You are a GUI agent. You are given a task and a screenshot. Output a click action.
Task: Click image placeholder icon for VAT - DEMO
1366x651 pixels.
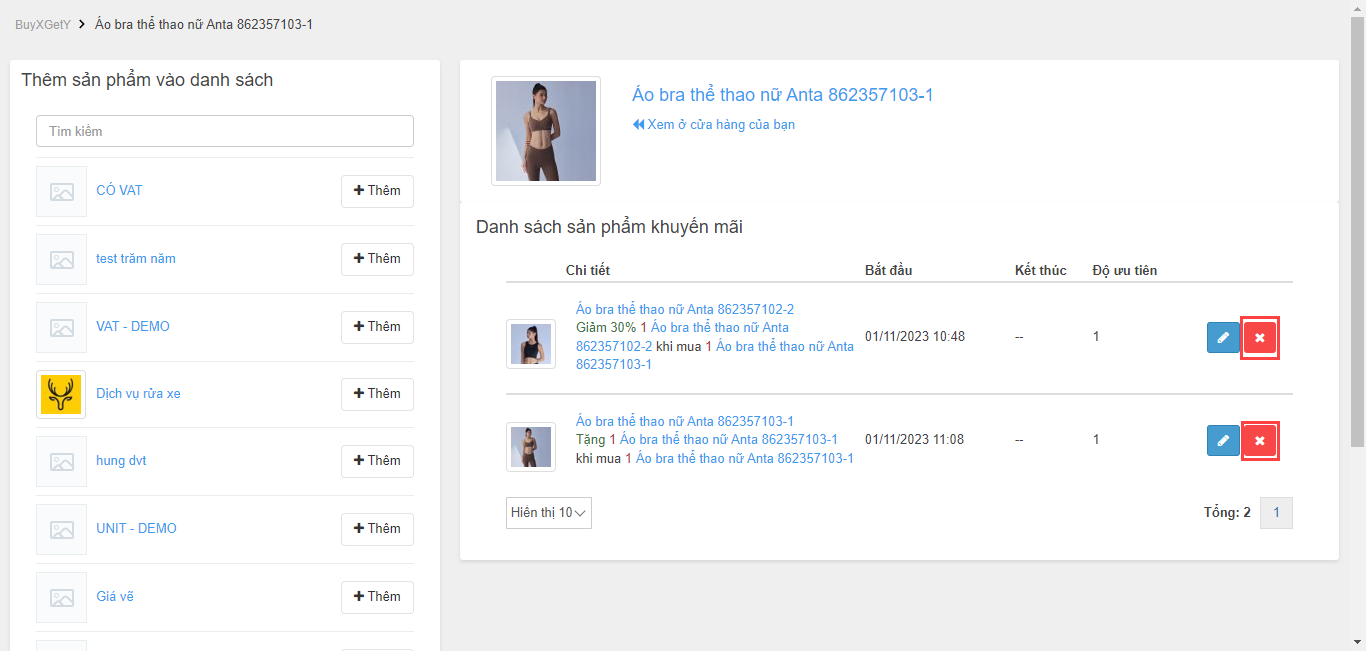62,327
